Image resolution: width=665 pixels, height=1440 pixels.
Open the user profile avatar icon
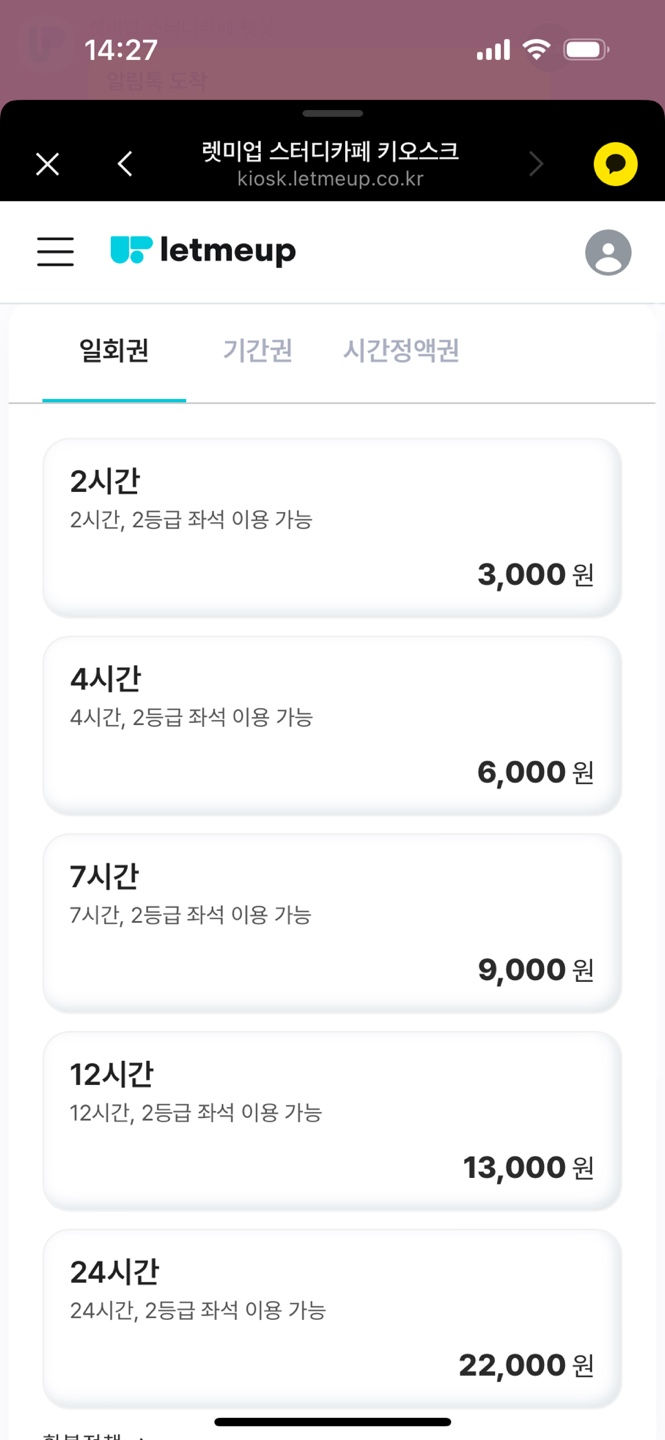point(608,252)
